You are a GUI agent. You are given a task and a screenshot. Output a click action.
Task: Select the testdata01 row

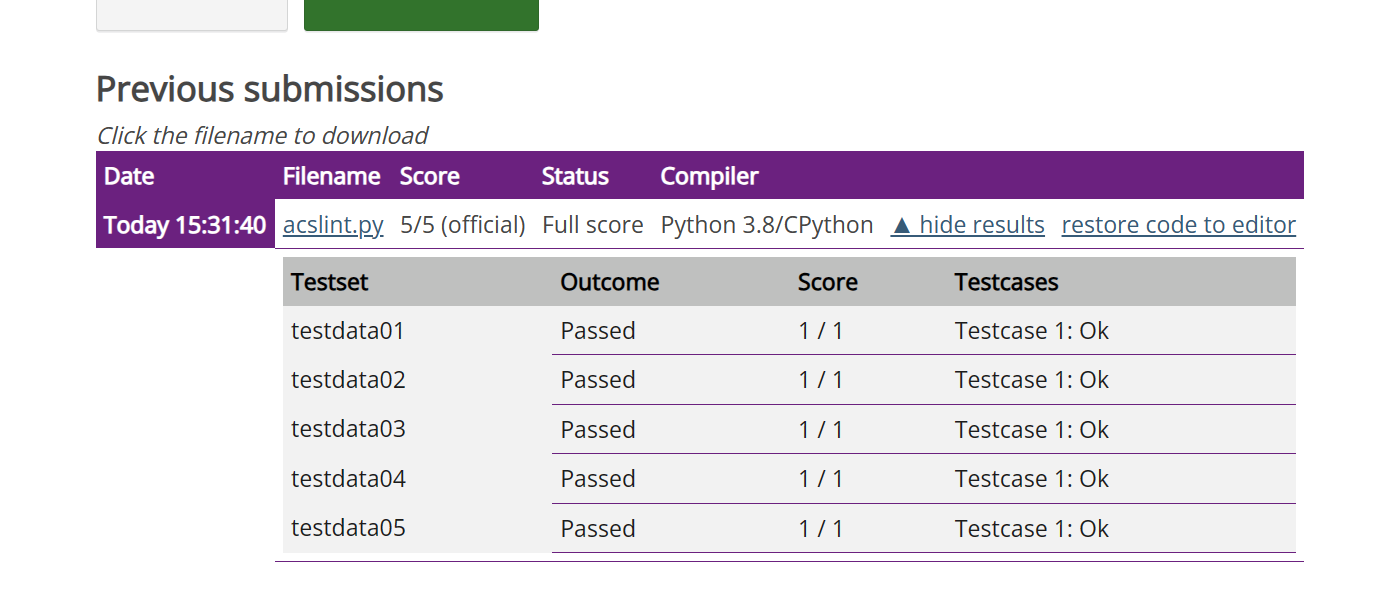click(348, 331)
